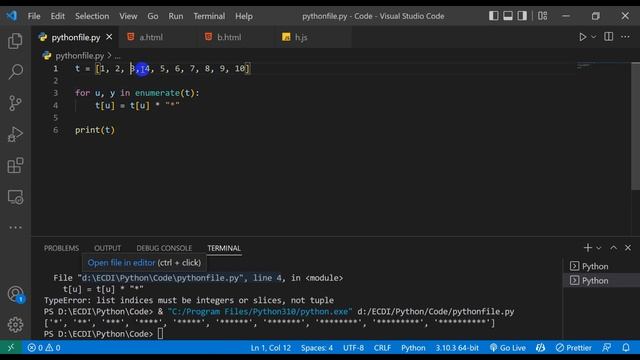
Task: Create a new terminal with plus icon
Action: pos(587,248)
